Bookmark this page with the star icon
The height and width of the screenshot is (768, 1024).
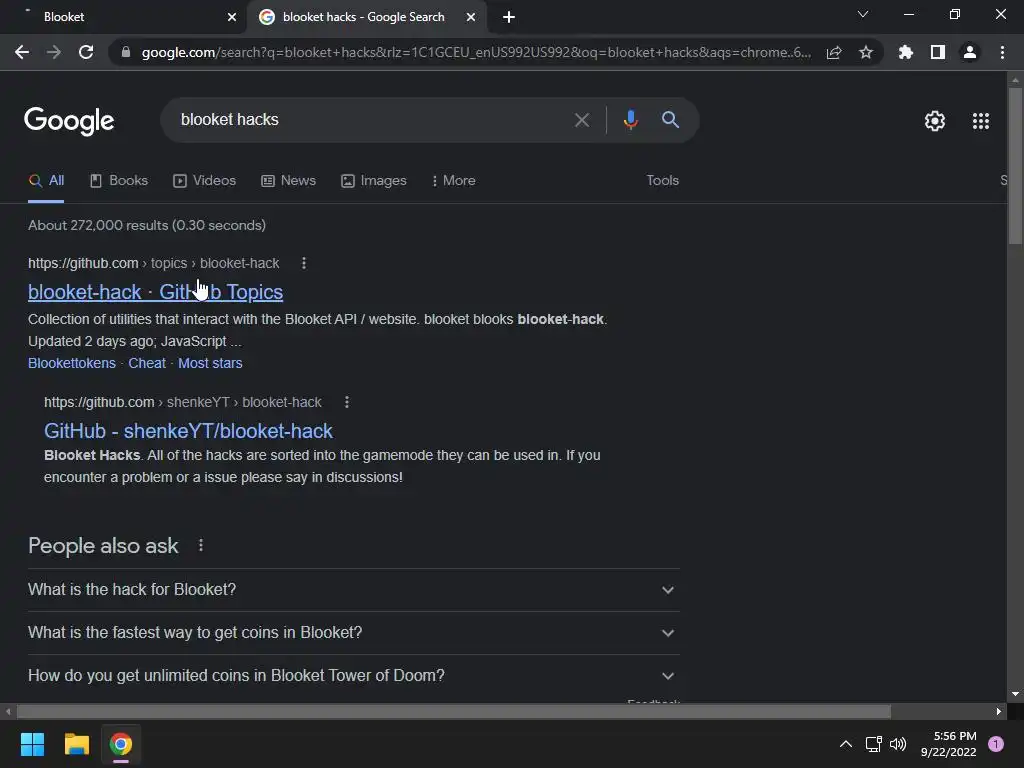pyautogui.click(x=866, y=52)
